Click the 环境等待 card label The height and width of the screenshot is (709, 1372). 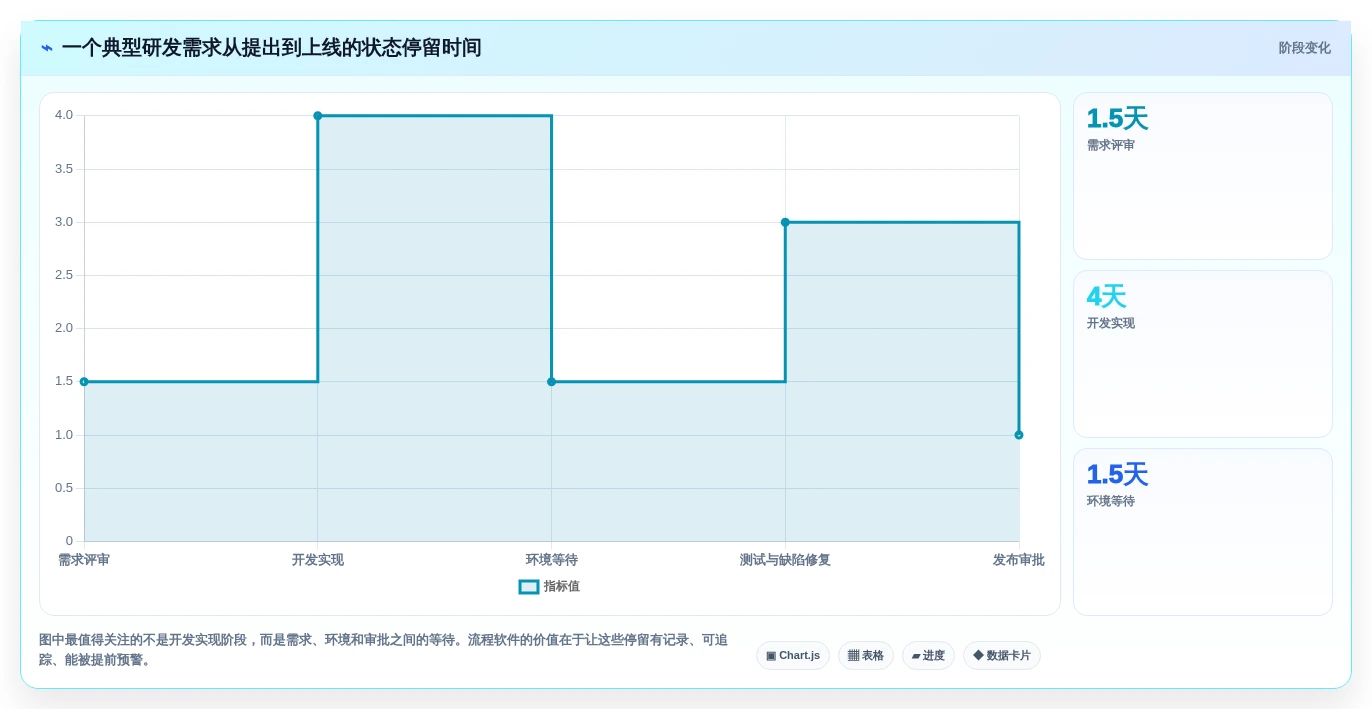(1111, 502)
